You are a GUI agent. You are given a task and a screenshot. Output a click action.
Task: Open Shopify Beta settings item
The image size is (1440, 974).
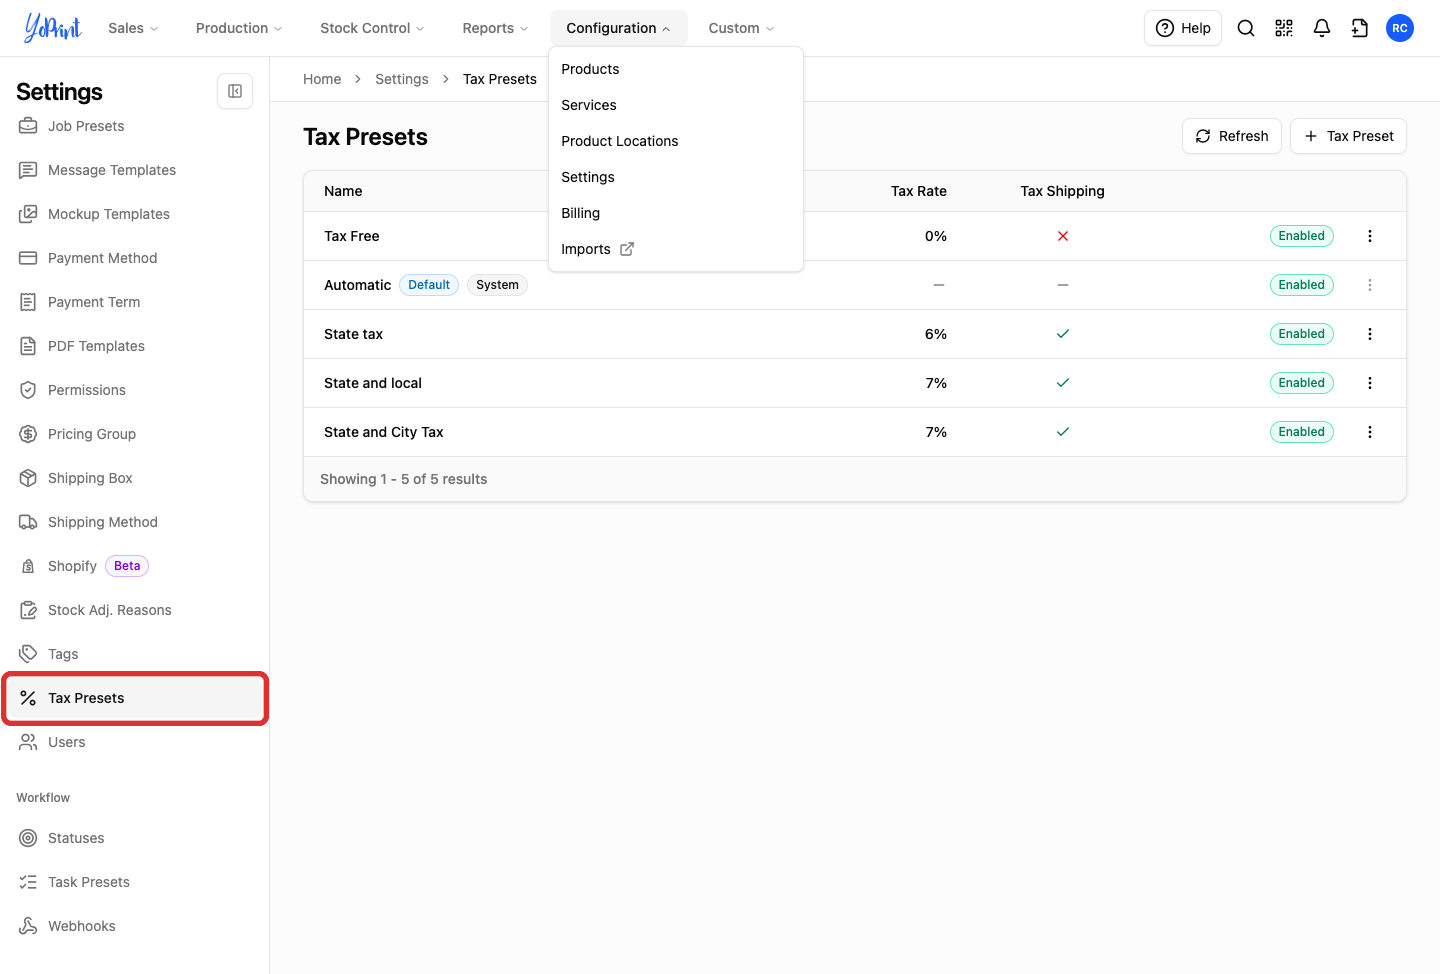134,566
